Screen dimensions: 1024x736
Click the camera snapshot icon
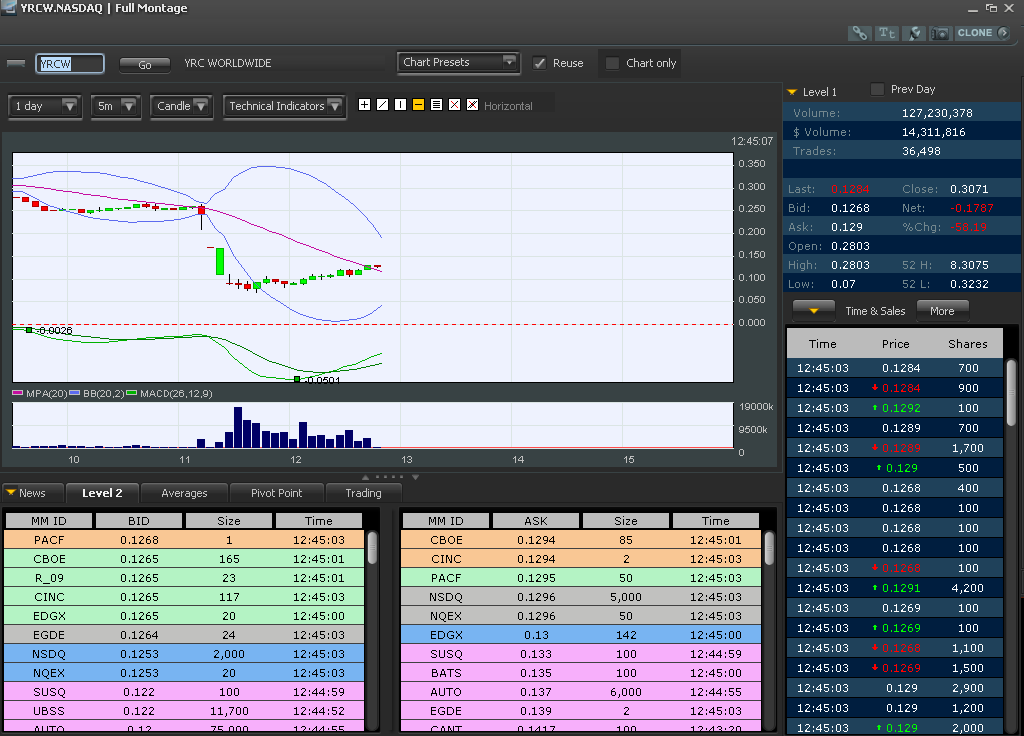939,33
